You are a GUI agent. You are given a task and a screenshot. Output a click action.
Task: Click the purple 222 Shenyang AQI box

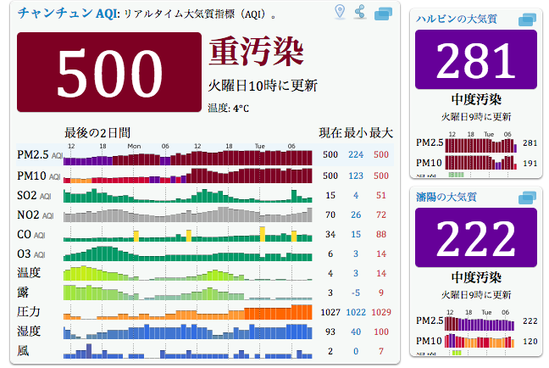click(476, 237)
